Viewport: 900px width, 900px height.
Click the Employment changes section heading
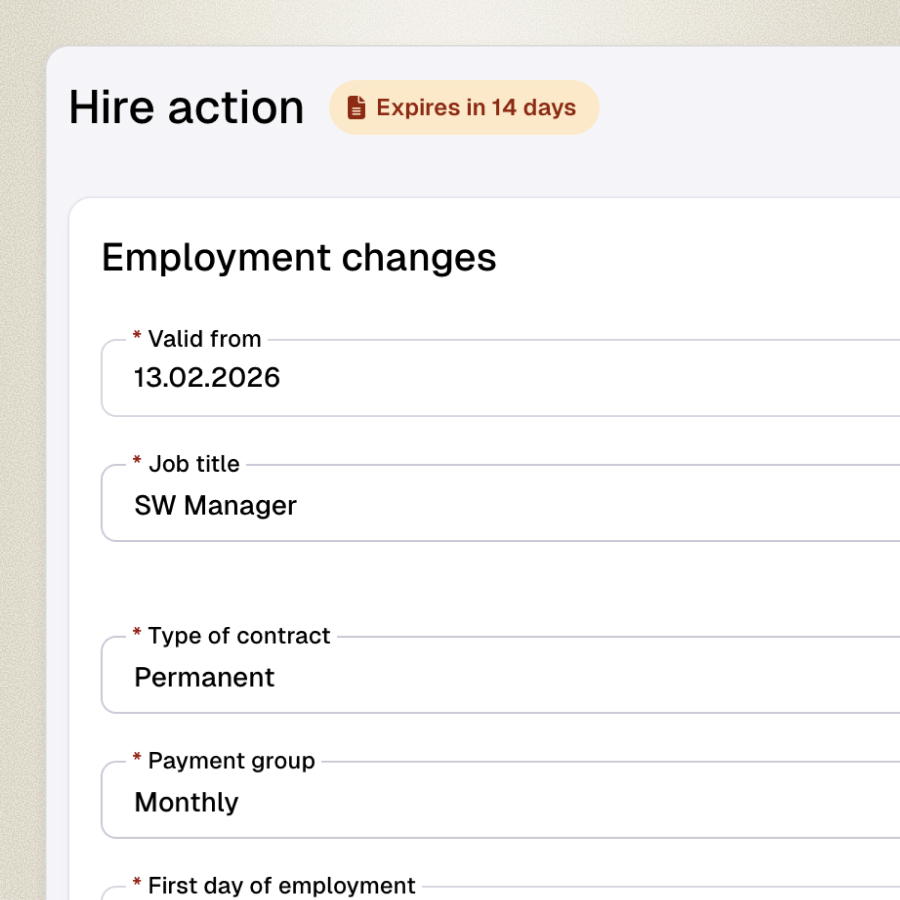click(x=297, y=258)
